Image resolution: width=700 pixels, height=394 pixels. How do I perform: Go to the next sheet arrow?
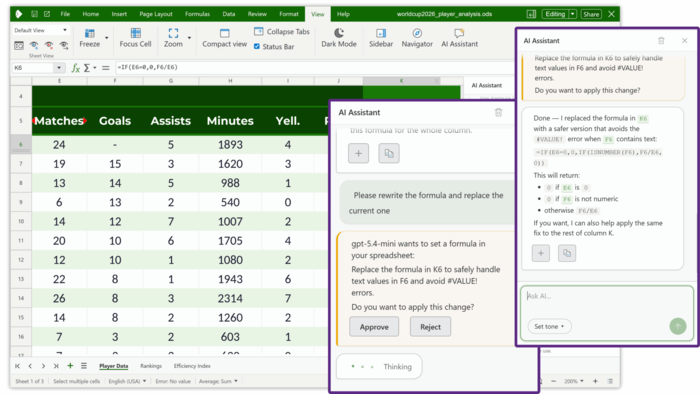pos(43,366)
